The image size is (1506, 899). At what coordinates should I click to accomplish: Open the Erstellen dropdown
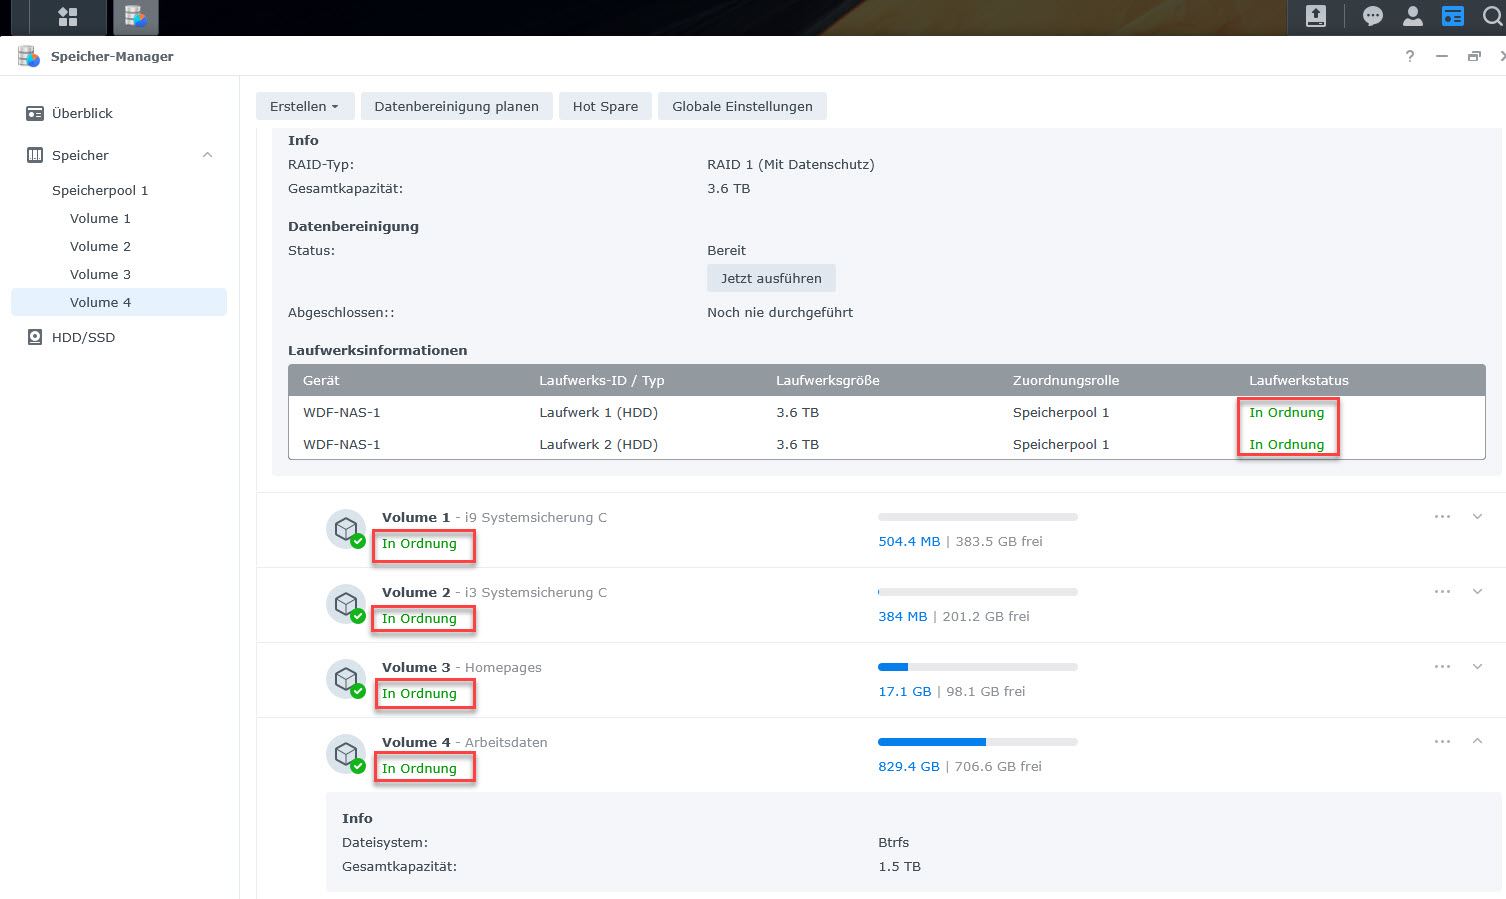pyautogui.click(x=304, y=107)
